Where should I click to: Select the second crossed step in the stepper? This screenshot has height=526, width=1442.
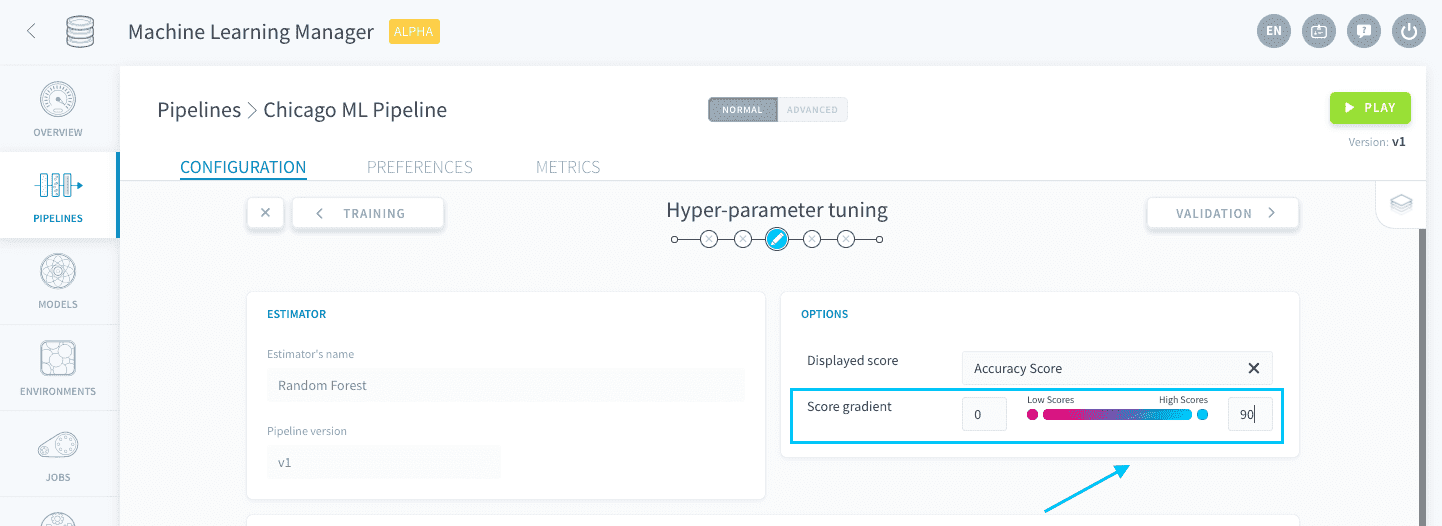(743, 239)
